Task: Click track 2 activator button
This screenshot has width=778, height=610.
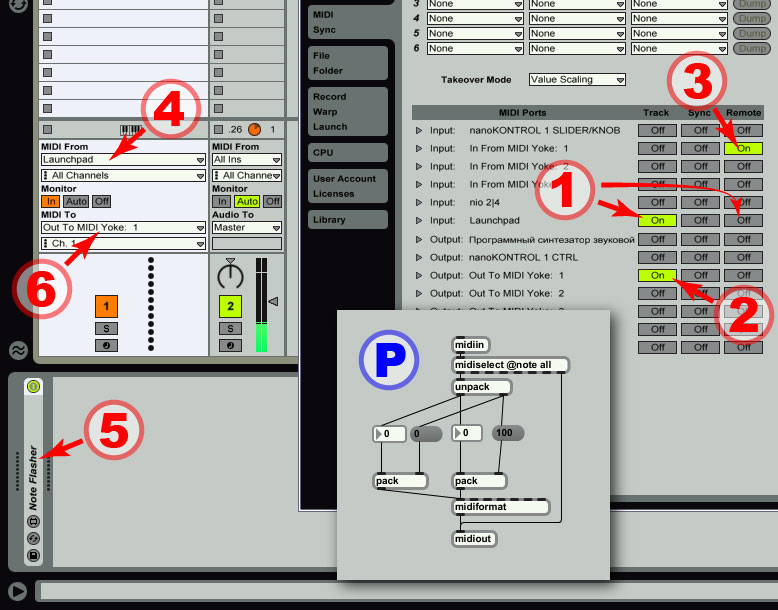Action: tap(231, 306)
